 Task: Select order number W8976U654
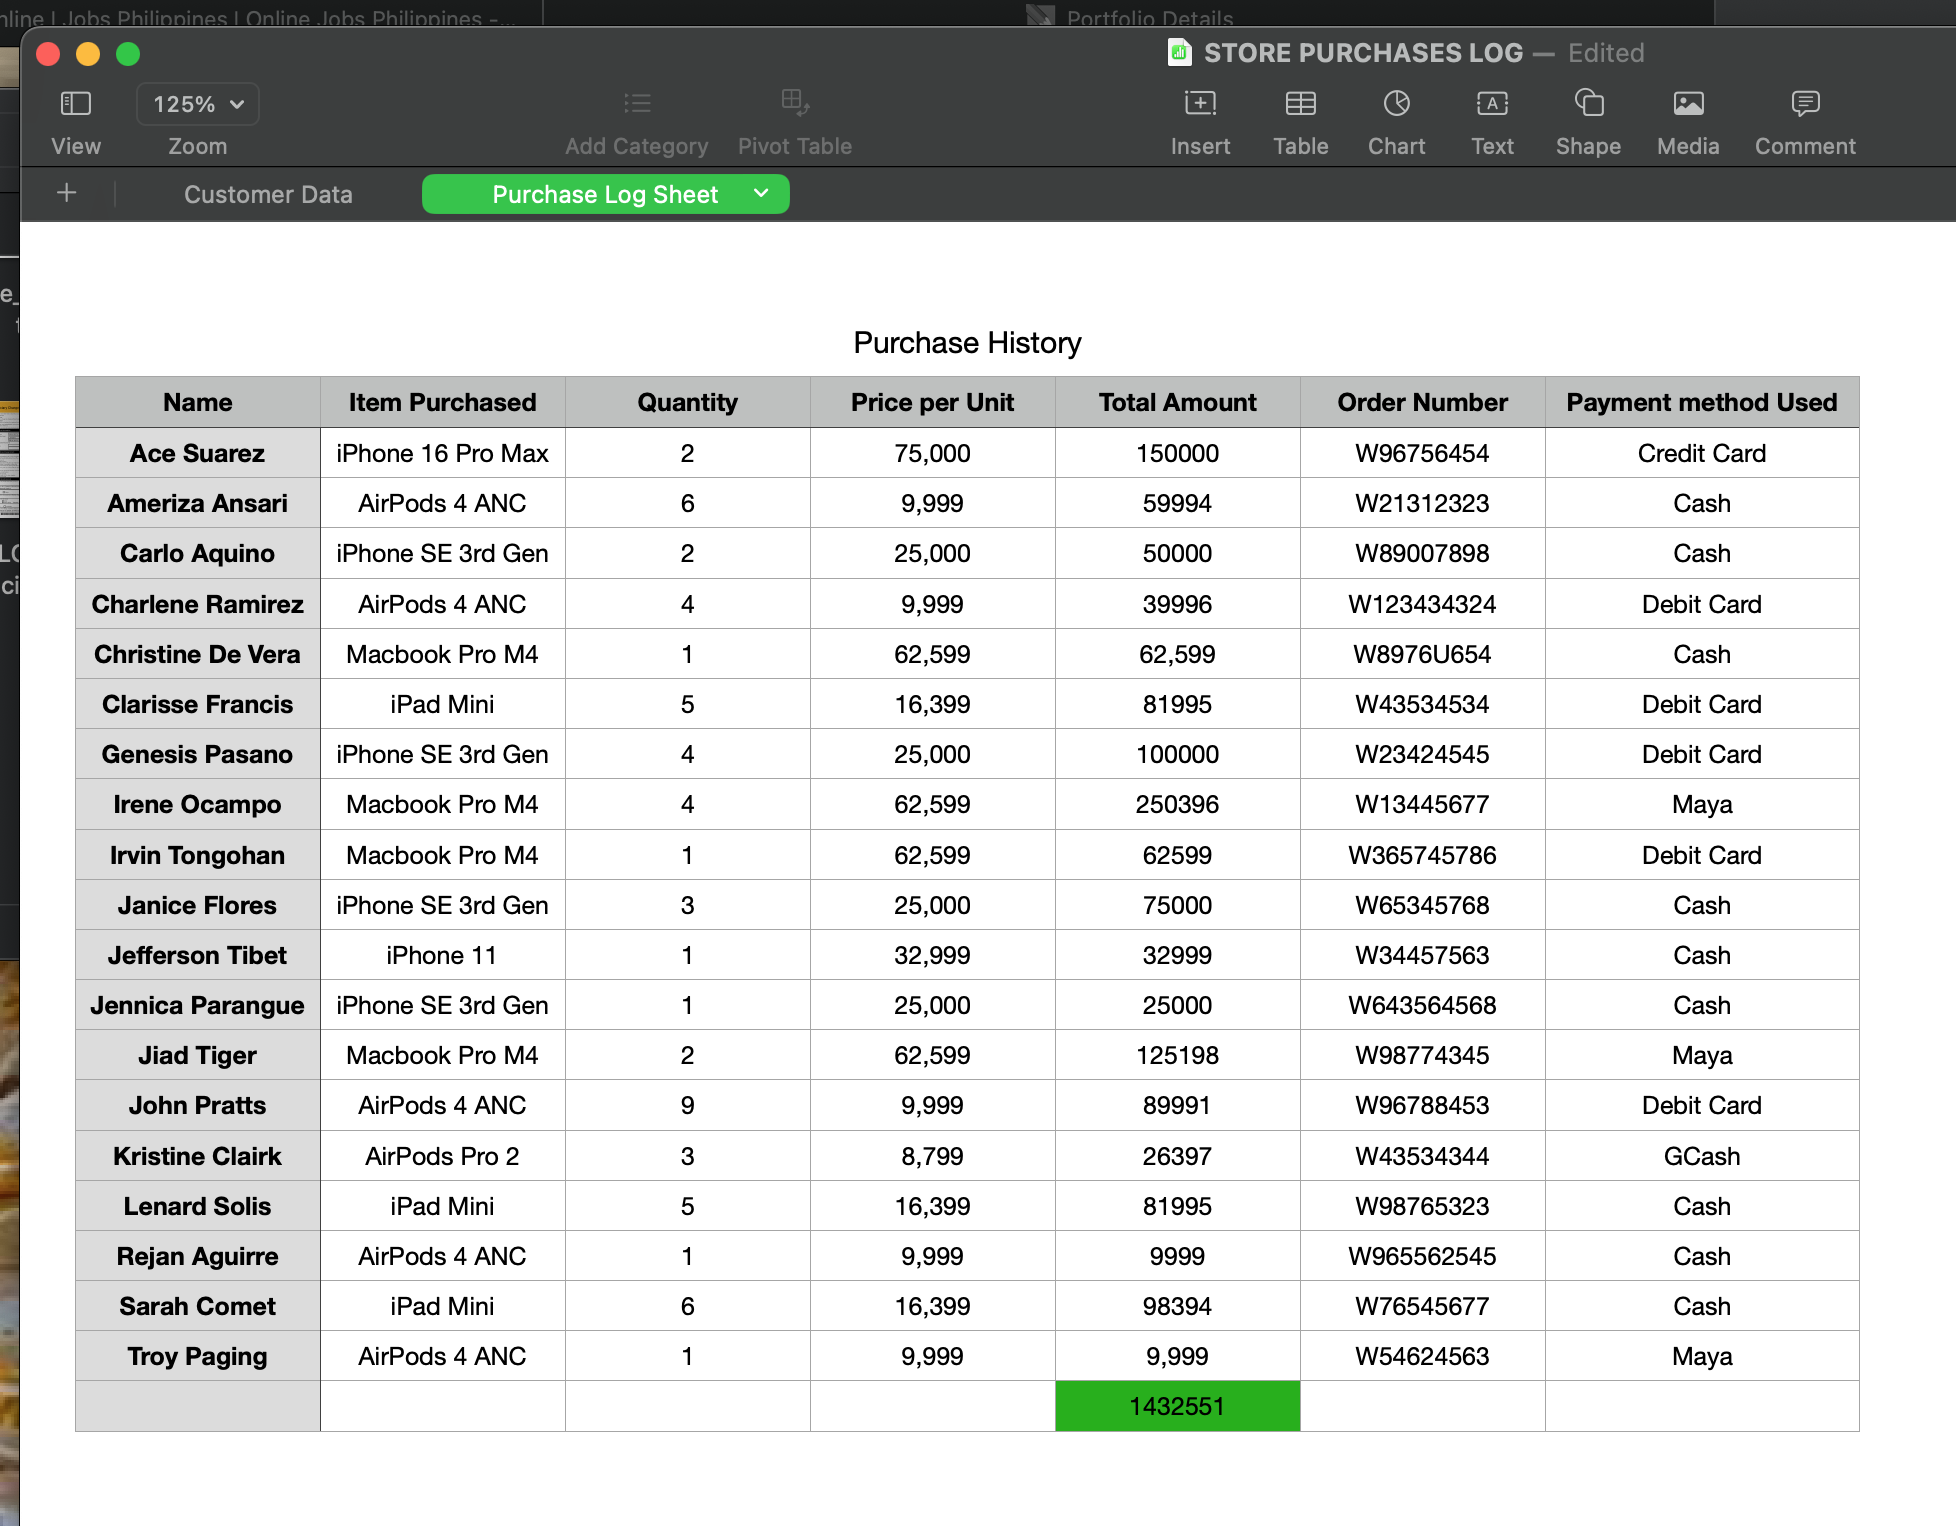click(1423, 654)
